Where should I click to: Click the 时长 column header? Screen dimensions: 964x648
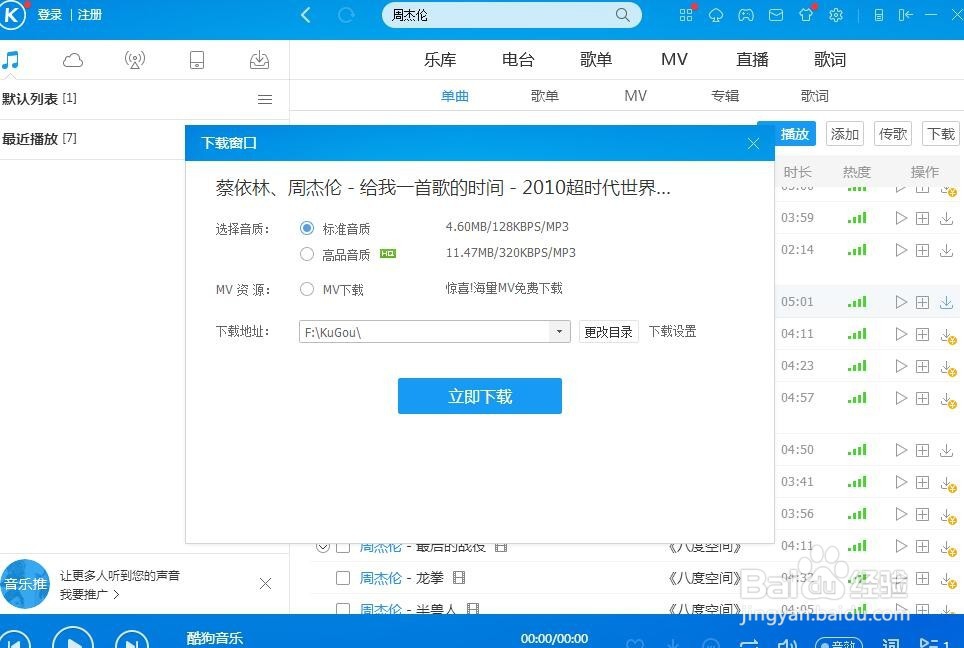797,172
